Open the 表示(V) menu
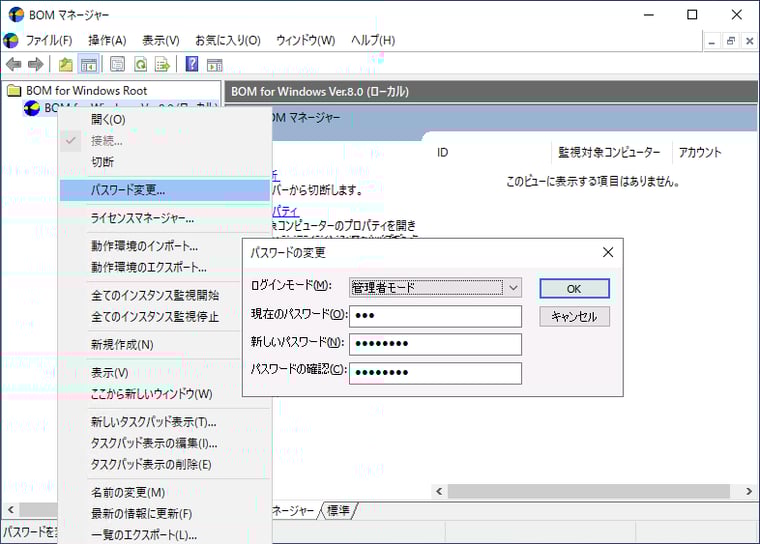760x544 pixels. (x=160, y=40)
